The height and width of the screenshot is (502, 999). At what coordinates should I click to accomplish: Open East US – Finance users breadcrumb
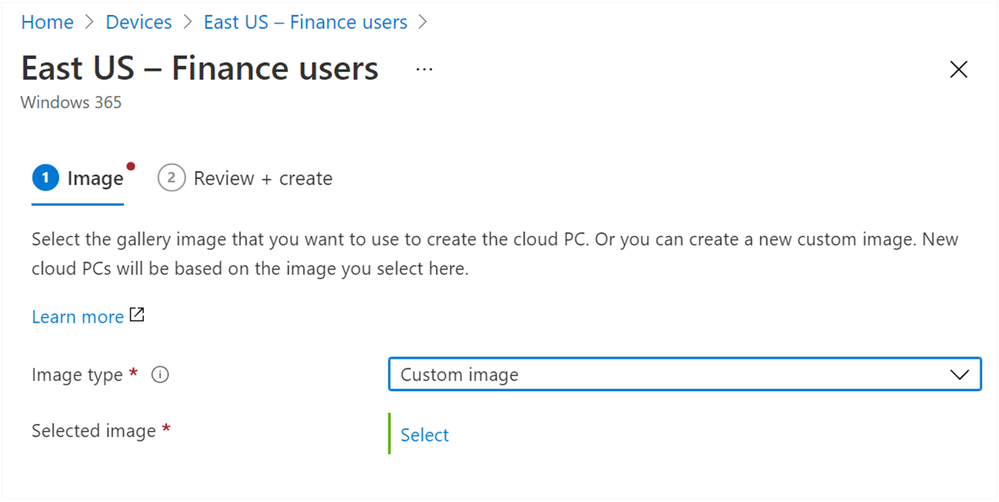pos(305,22)
